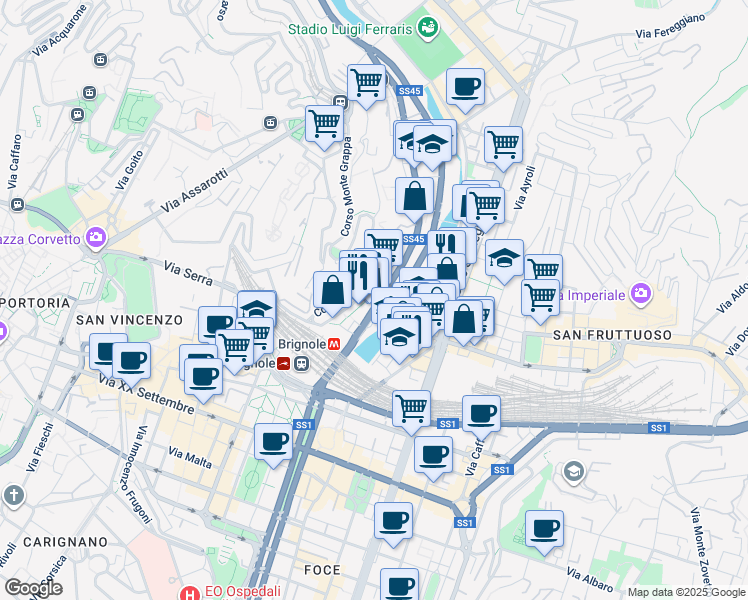Click the Villa Imperiale attraction camera icon
Screen dimensions: 748x600
[x=640, y=295]
